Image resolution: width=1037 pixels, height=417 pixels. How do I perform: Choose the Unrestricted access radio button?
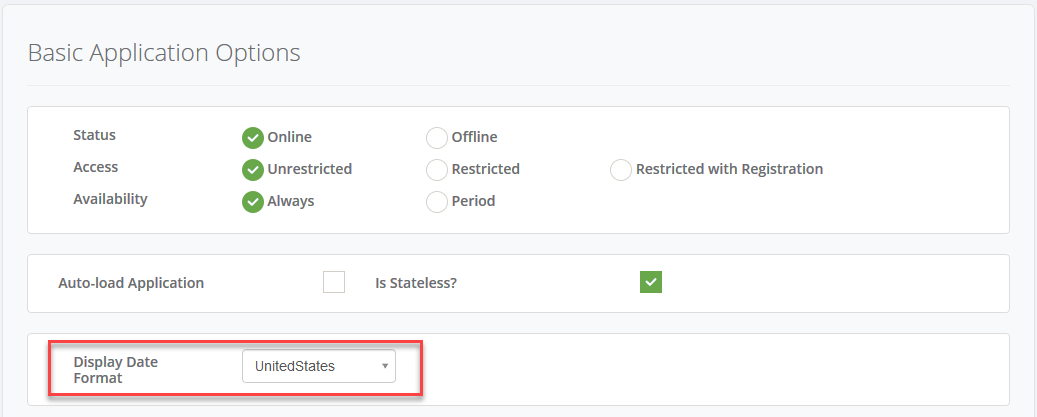pos(252,169)
